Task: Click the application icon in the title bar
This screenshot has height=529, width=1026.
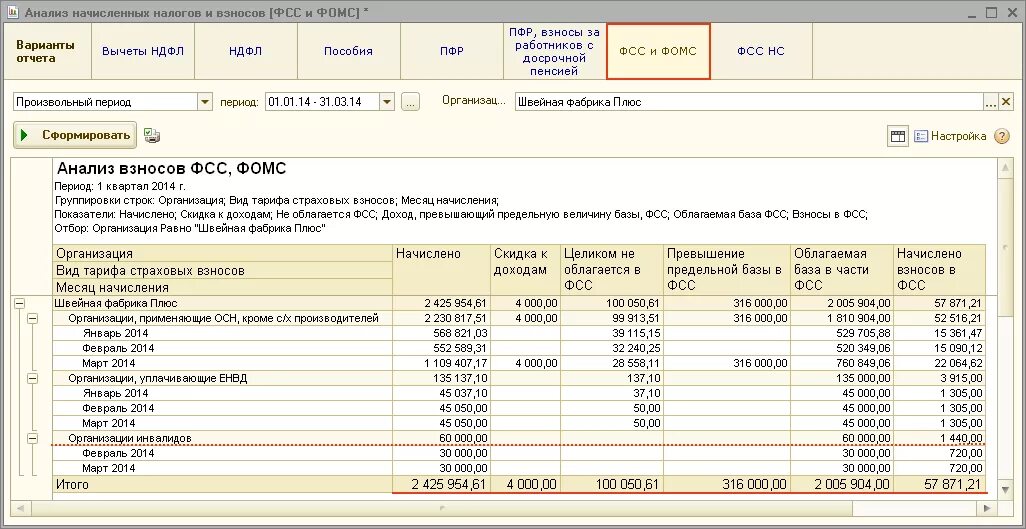Action: [12, 12]
